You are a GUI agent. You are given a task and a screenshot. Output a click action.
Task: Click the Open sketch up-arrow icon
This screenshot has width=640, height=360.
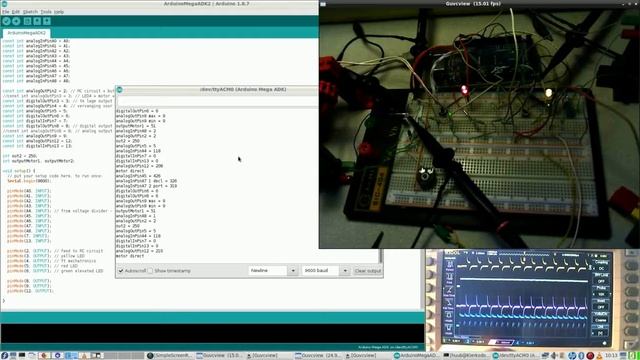37,21
